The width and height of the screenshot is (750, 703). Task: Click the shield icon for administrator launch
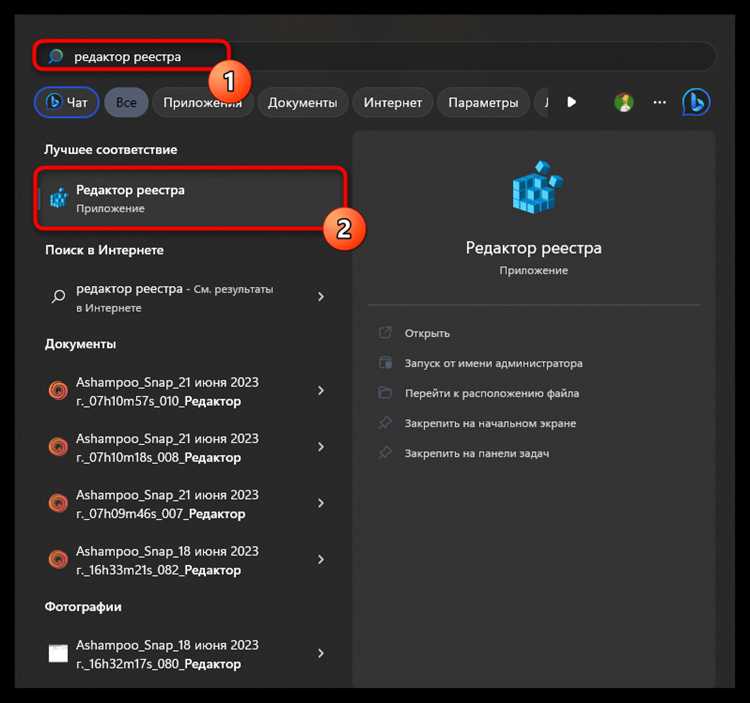[385, 362]
